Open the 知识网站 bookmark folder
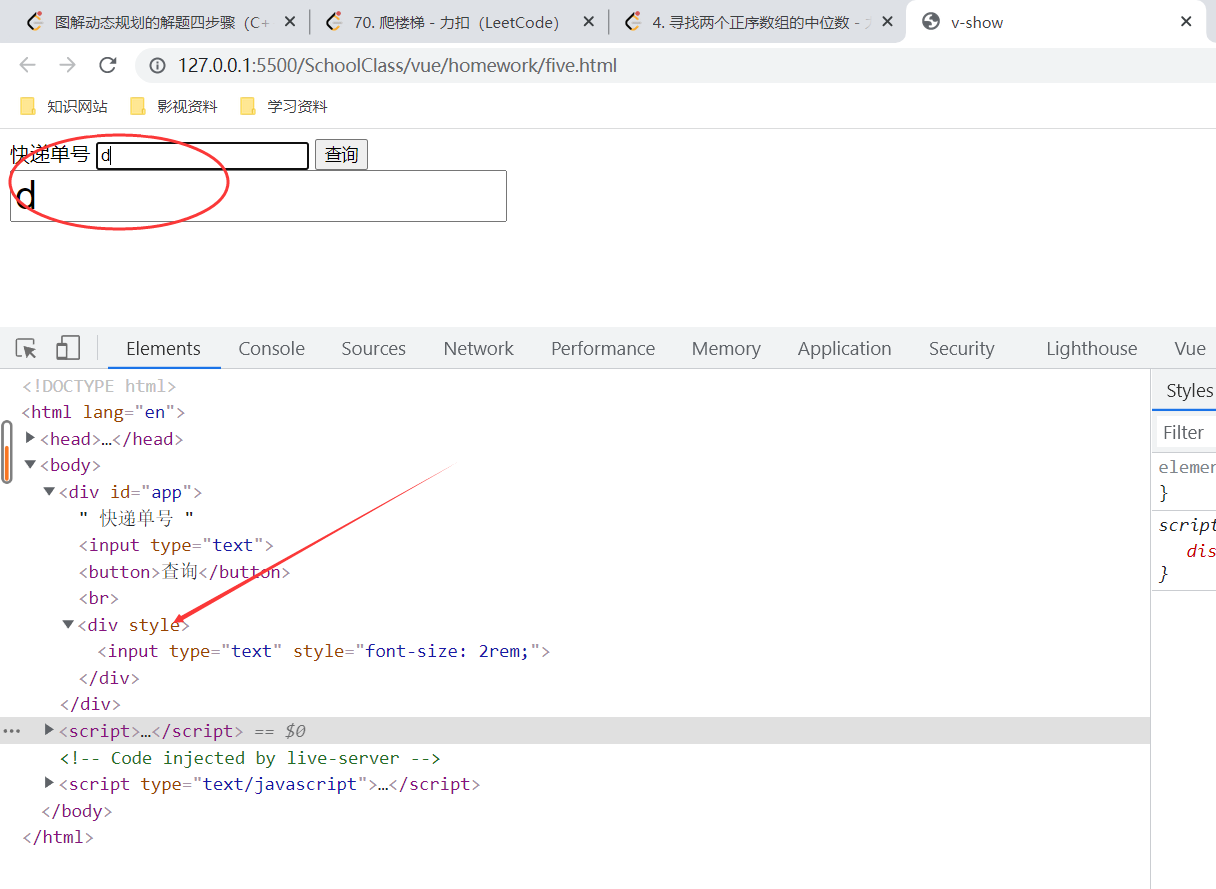The width and height of the screenshot is (1216, 889). pos(64,106)
